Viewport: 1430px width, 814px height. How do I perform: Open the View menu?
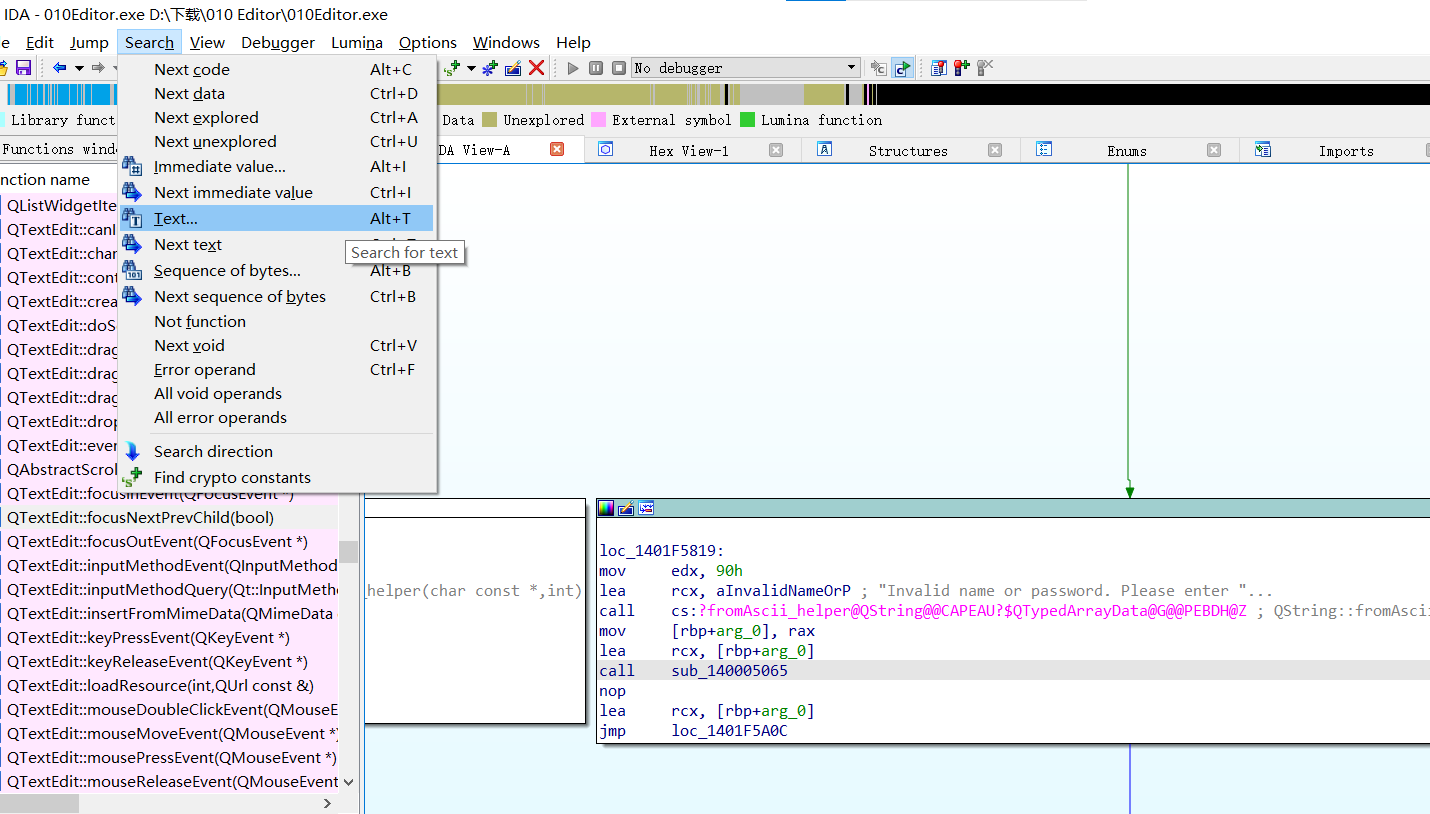pos(207,42)
